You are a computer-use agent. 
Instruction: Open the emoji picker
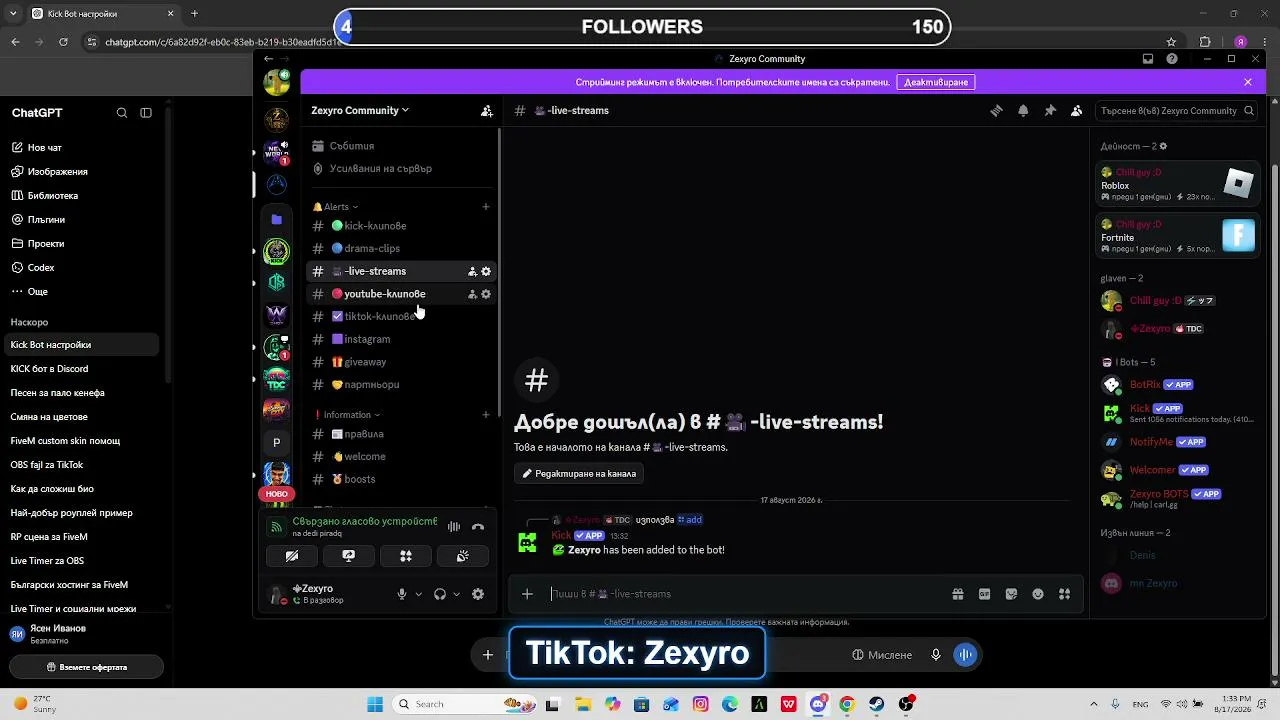click(1038, 594)
